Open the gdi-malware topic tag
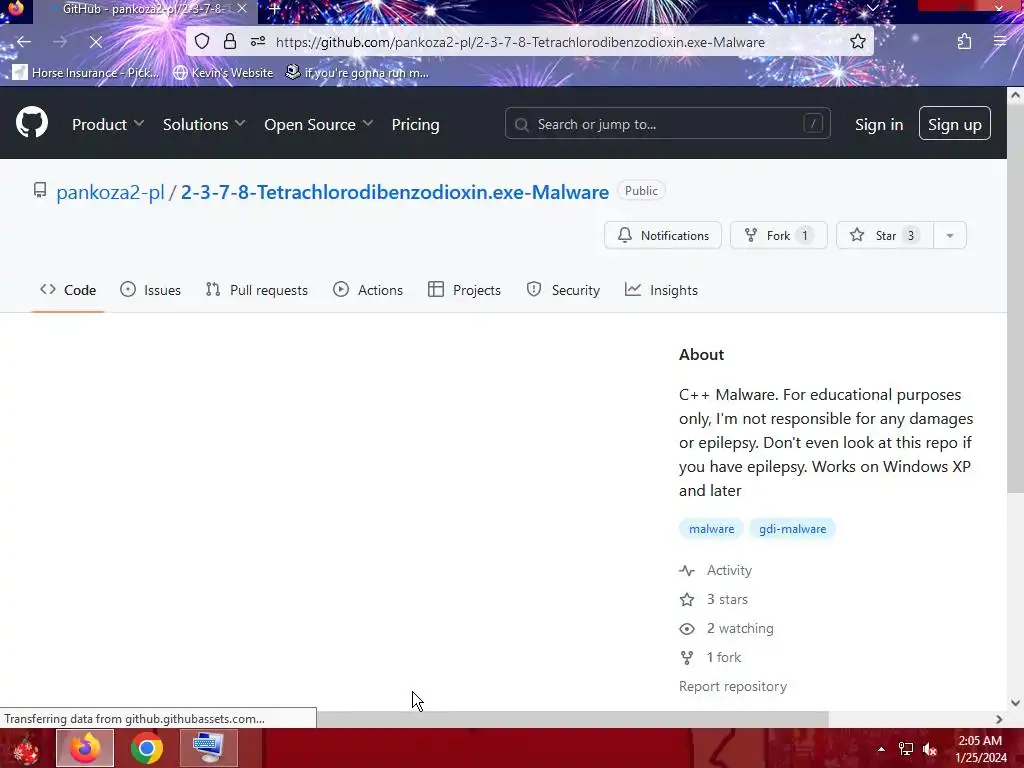Viewport: 1024px width, 768px height. (x=792, y=529)
